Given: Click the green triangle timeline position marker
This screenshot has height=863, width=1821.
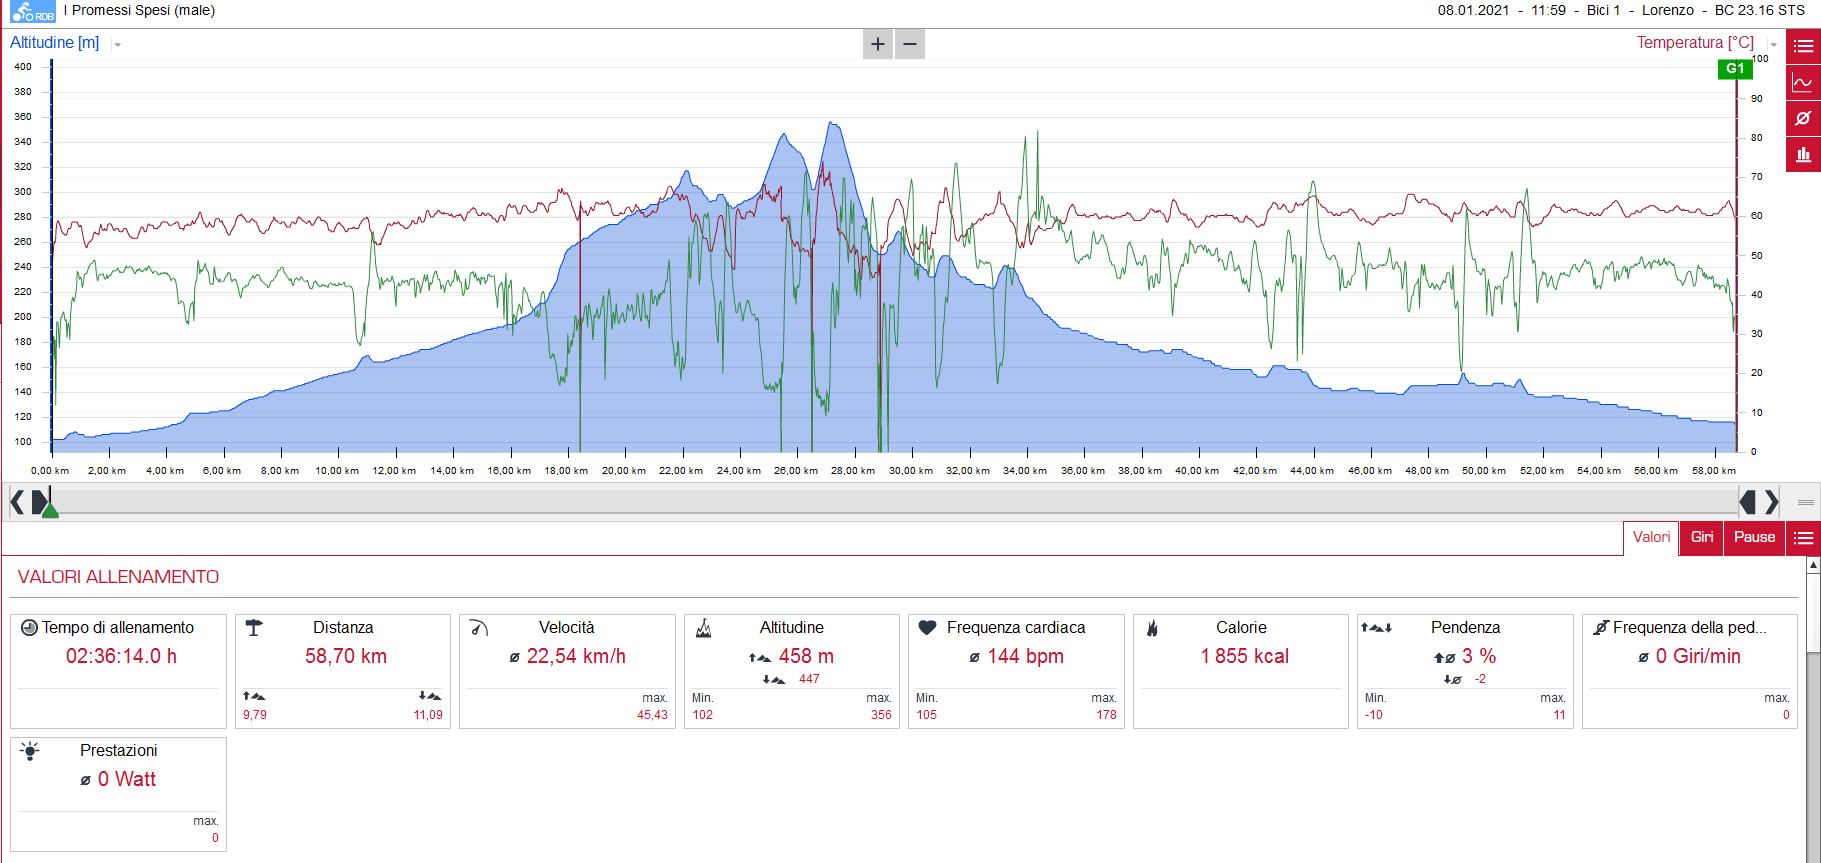Looking at the screenshot, I should 50,510.
